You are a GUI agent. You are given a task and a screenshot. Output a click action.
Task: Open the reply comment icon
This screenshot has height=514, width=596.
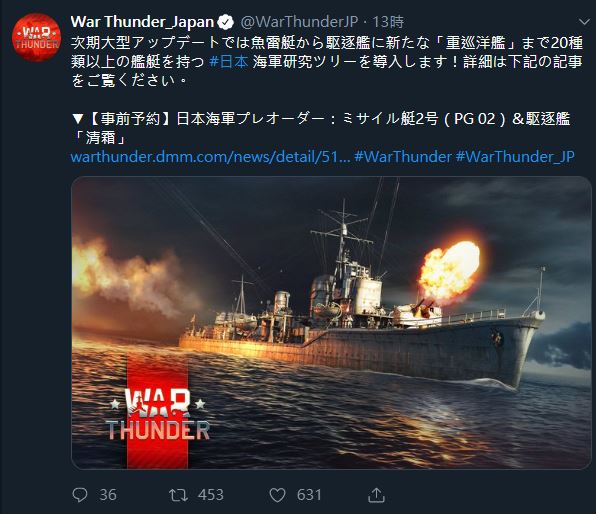click(80, 495)
